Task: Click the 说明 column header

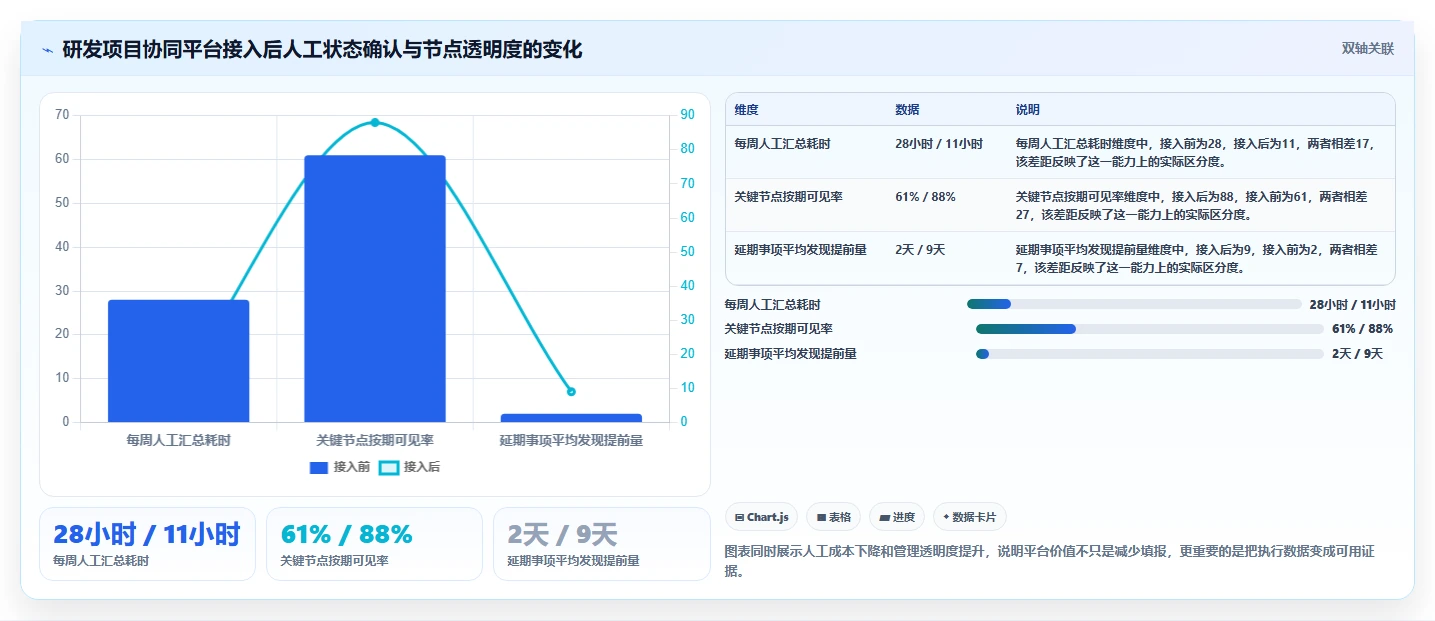Action: pyautogui.click(x=1028, y=110)
